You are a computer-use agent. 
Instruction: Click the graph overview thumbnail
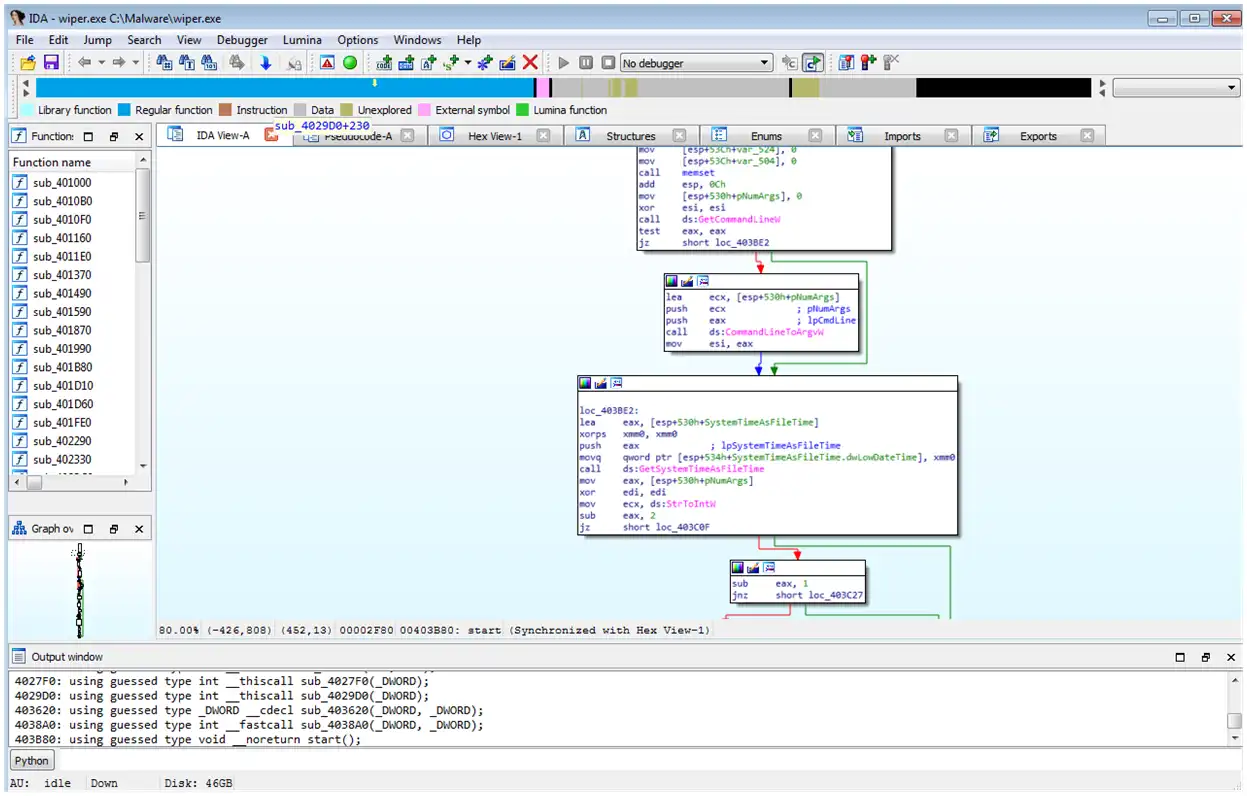pos(80,591)
